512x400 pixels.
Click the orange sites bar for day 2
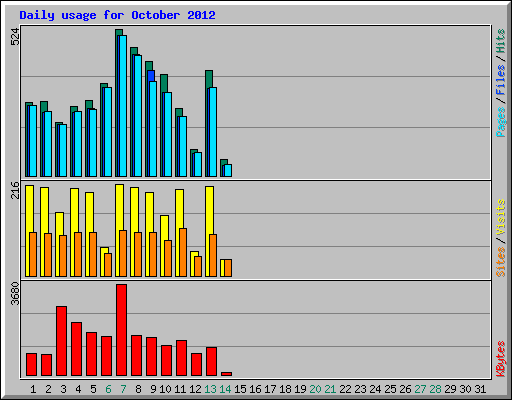[x=48, y=255]
